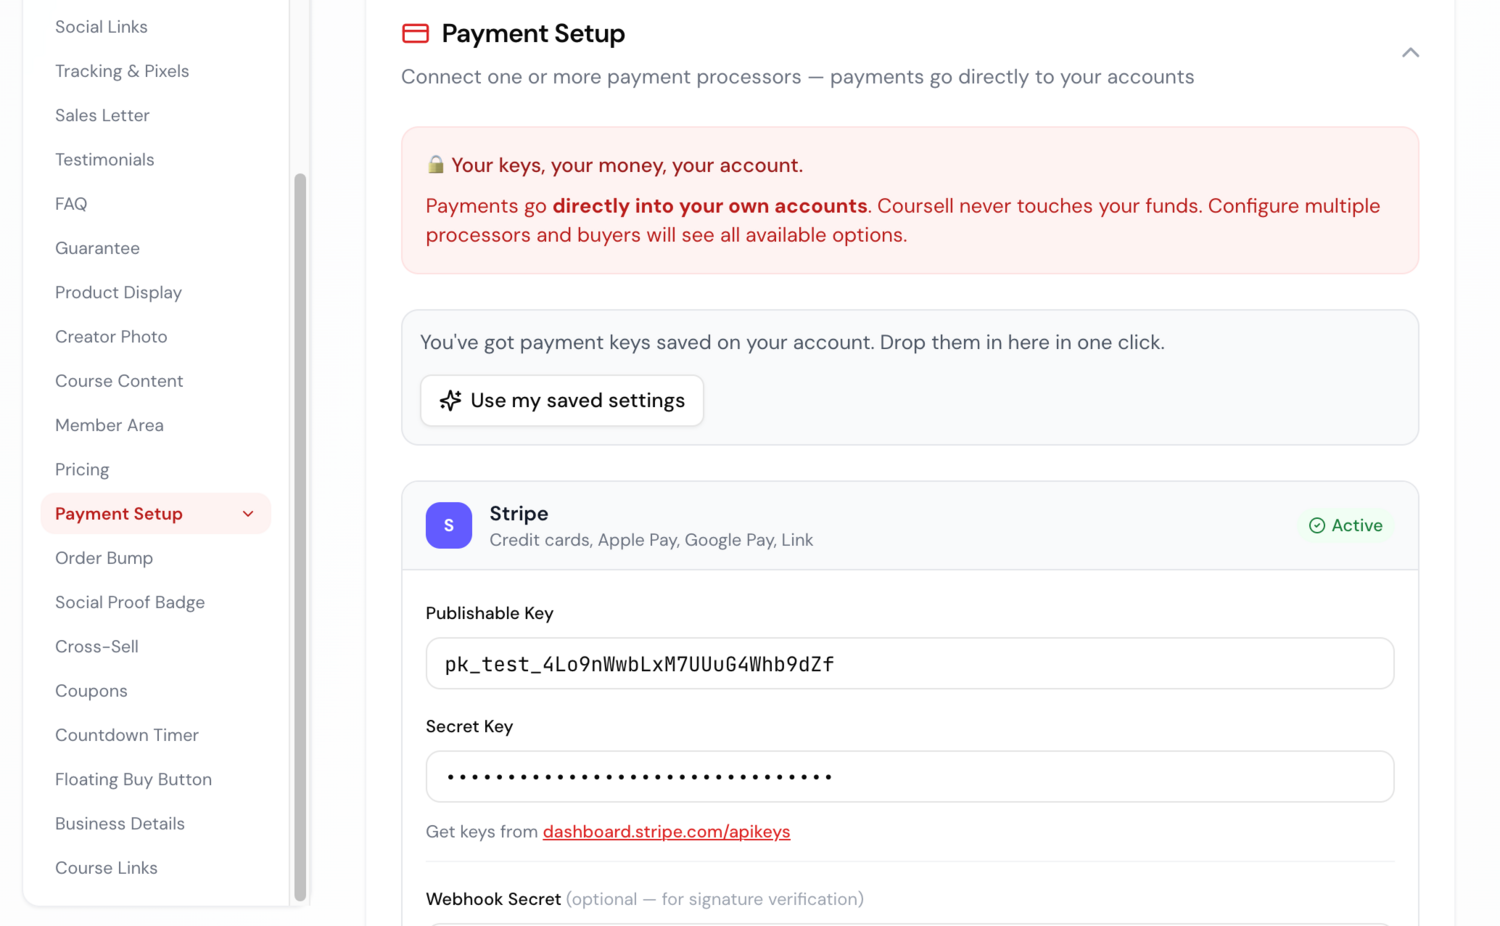Open Countdown Timer section
This screenshot has width=1500, height=926.
coord(127,735)
